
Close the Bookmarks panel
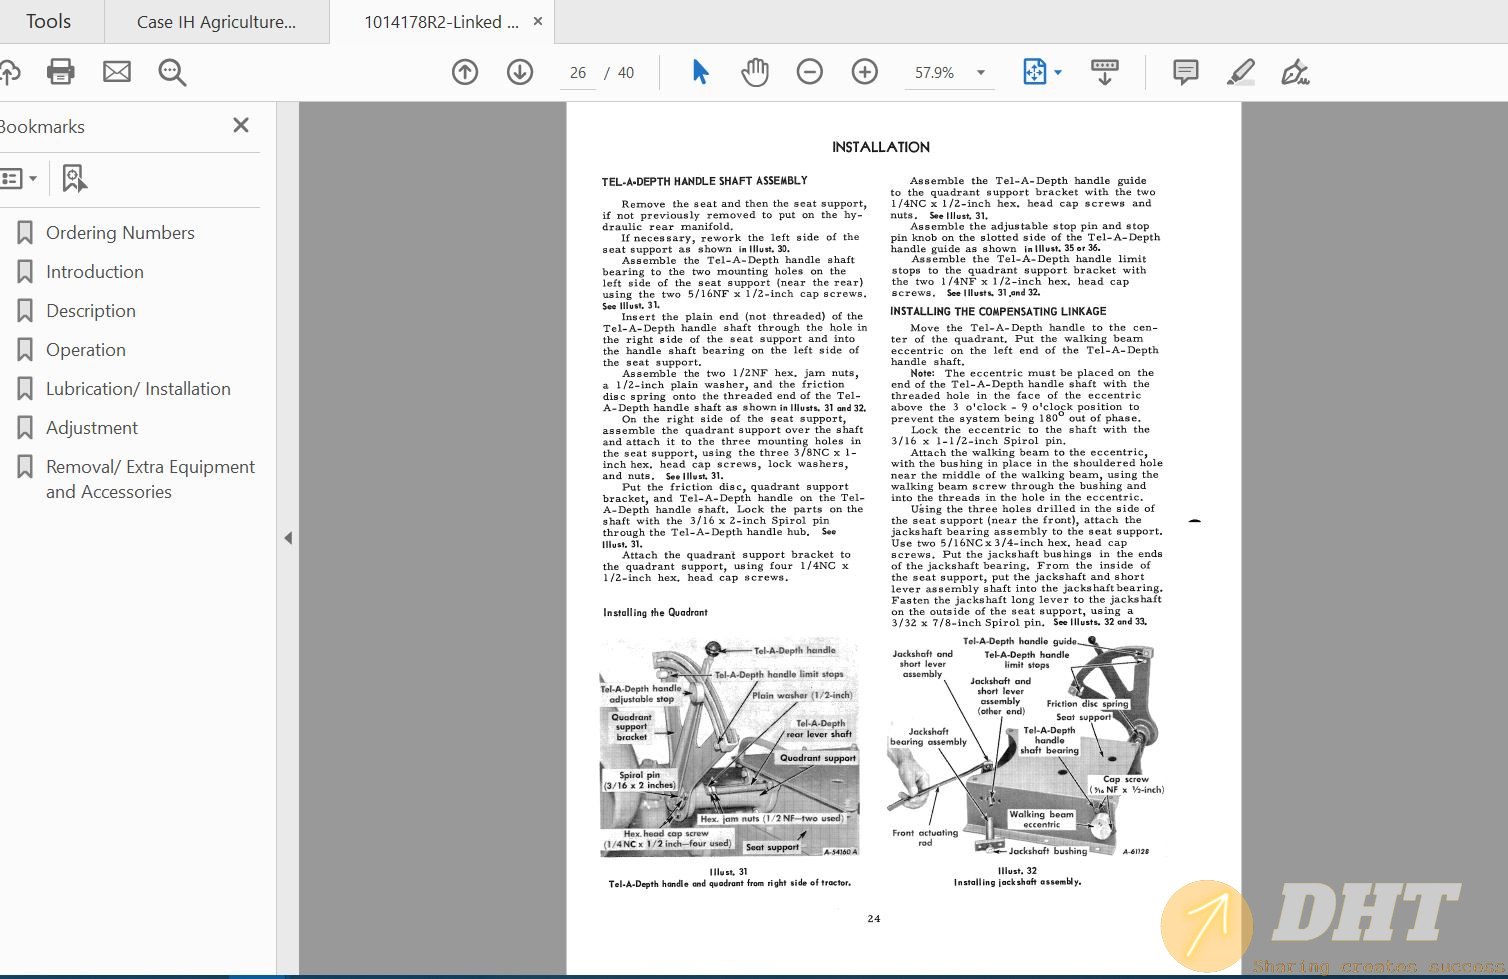point(241,125)
